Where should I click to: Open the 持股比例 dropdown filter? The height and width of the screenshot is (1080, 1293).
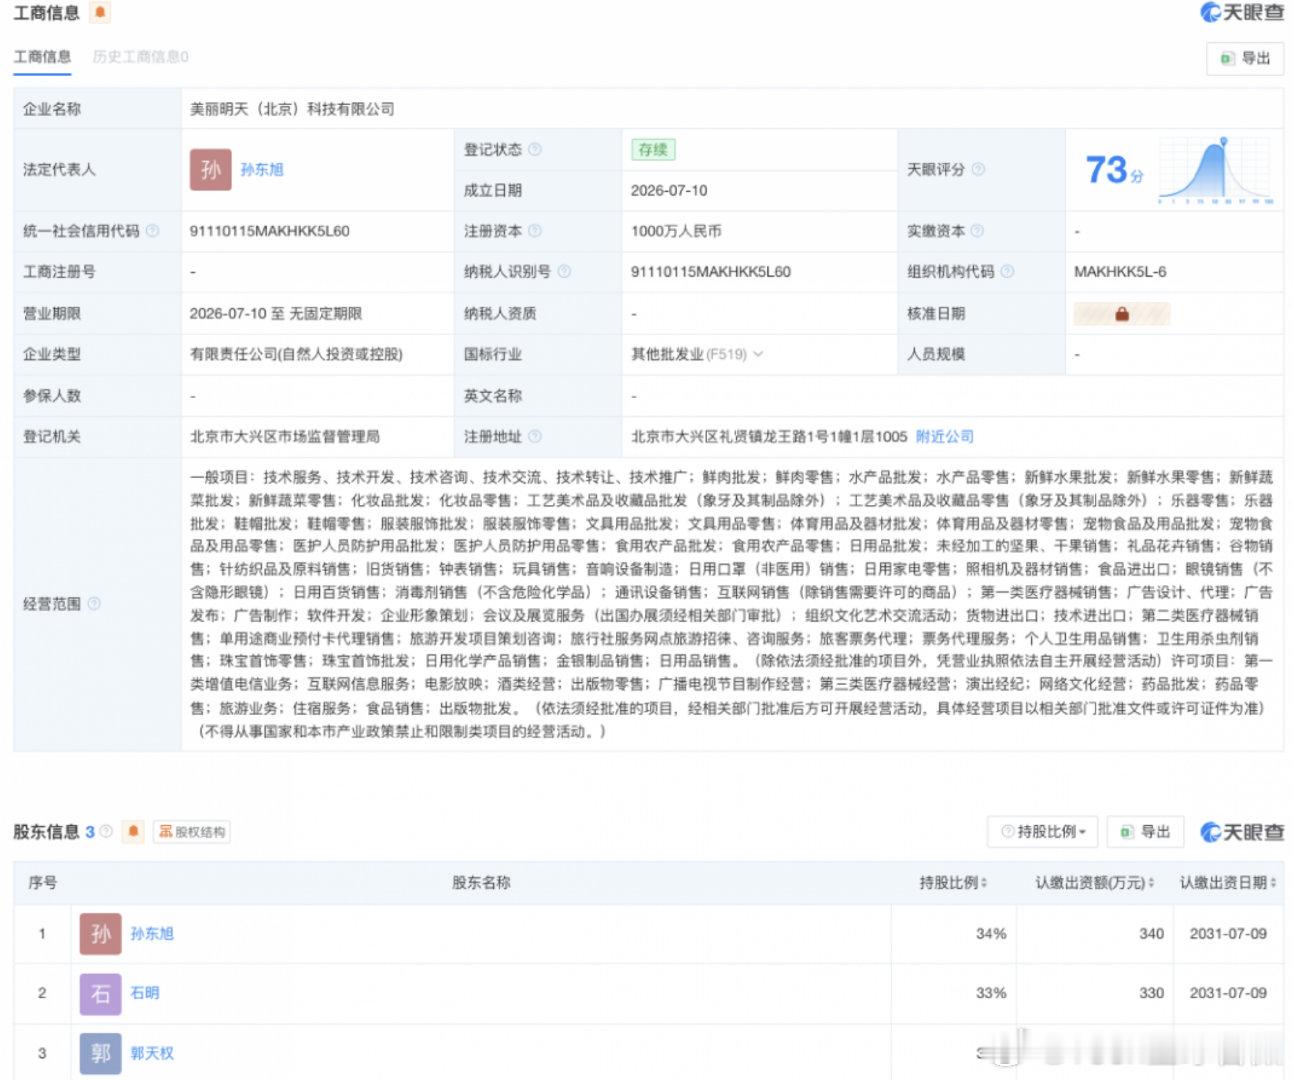coord(1043,831)
